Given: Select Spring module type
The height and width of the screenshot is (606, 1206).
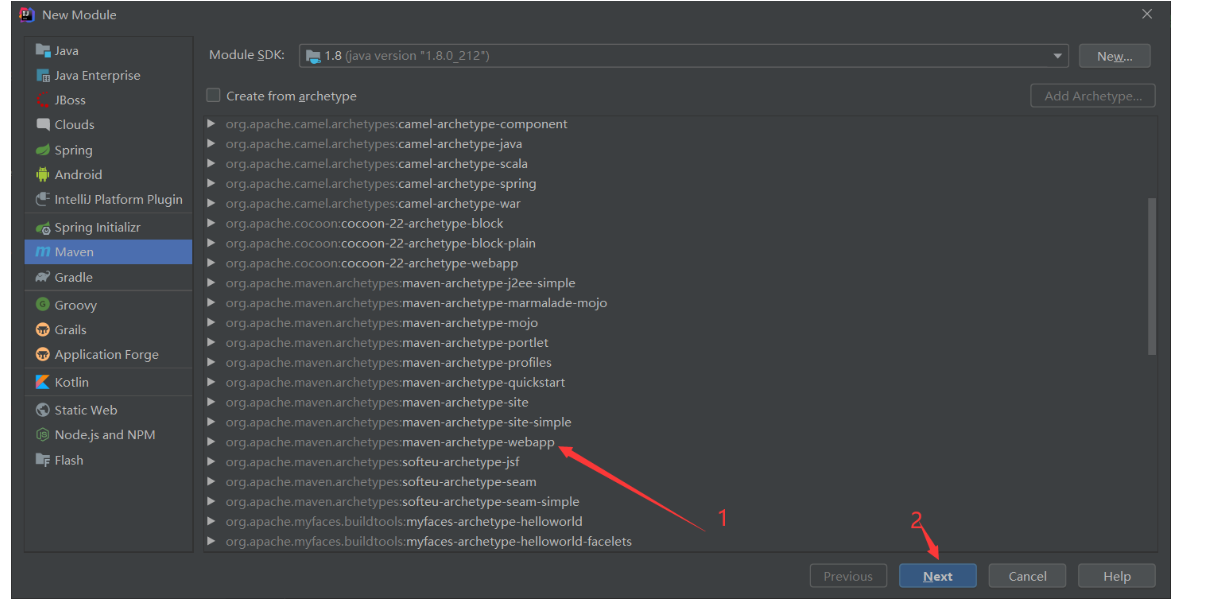Looking at the screenshot, I should [x=108, y=150].
